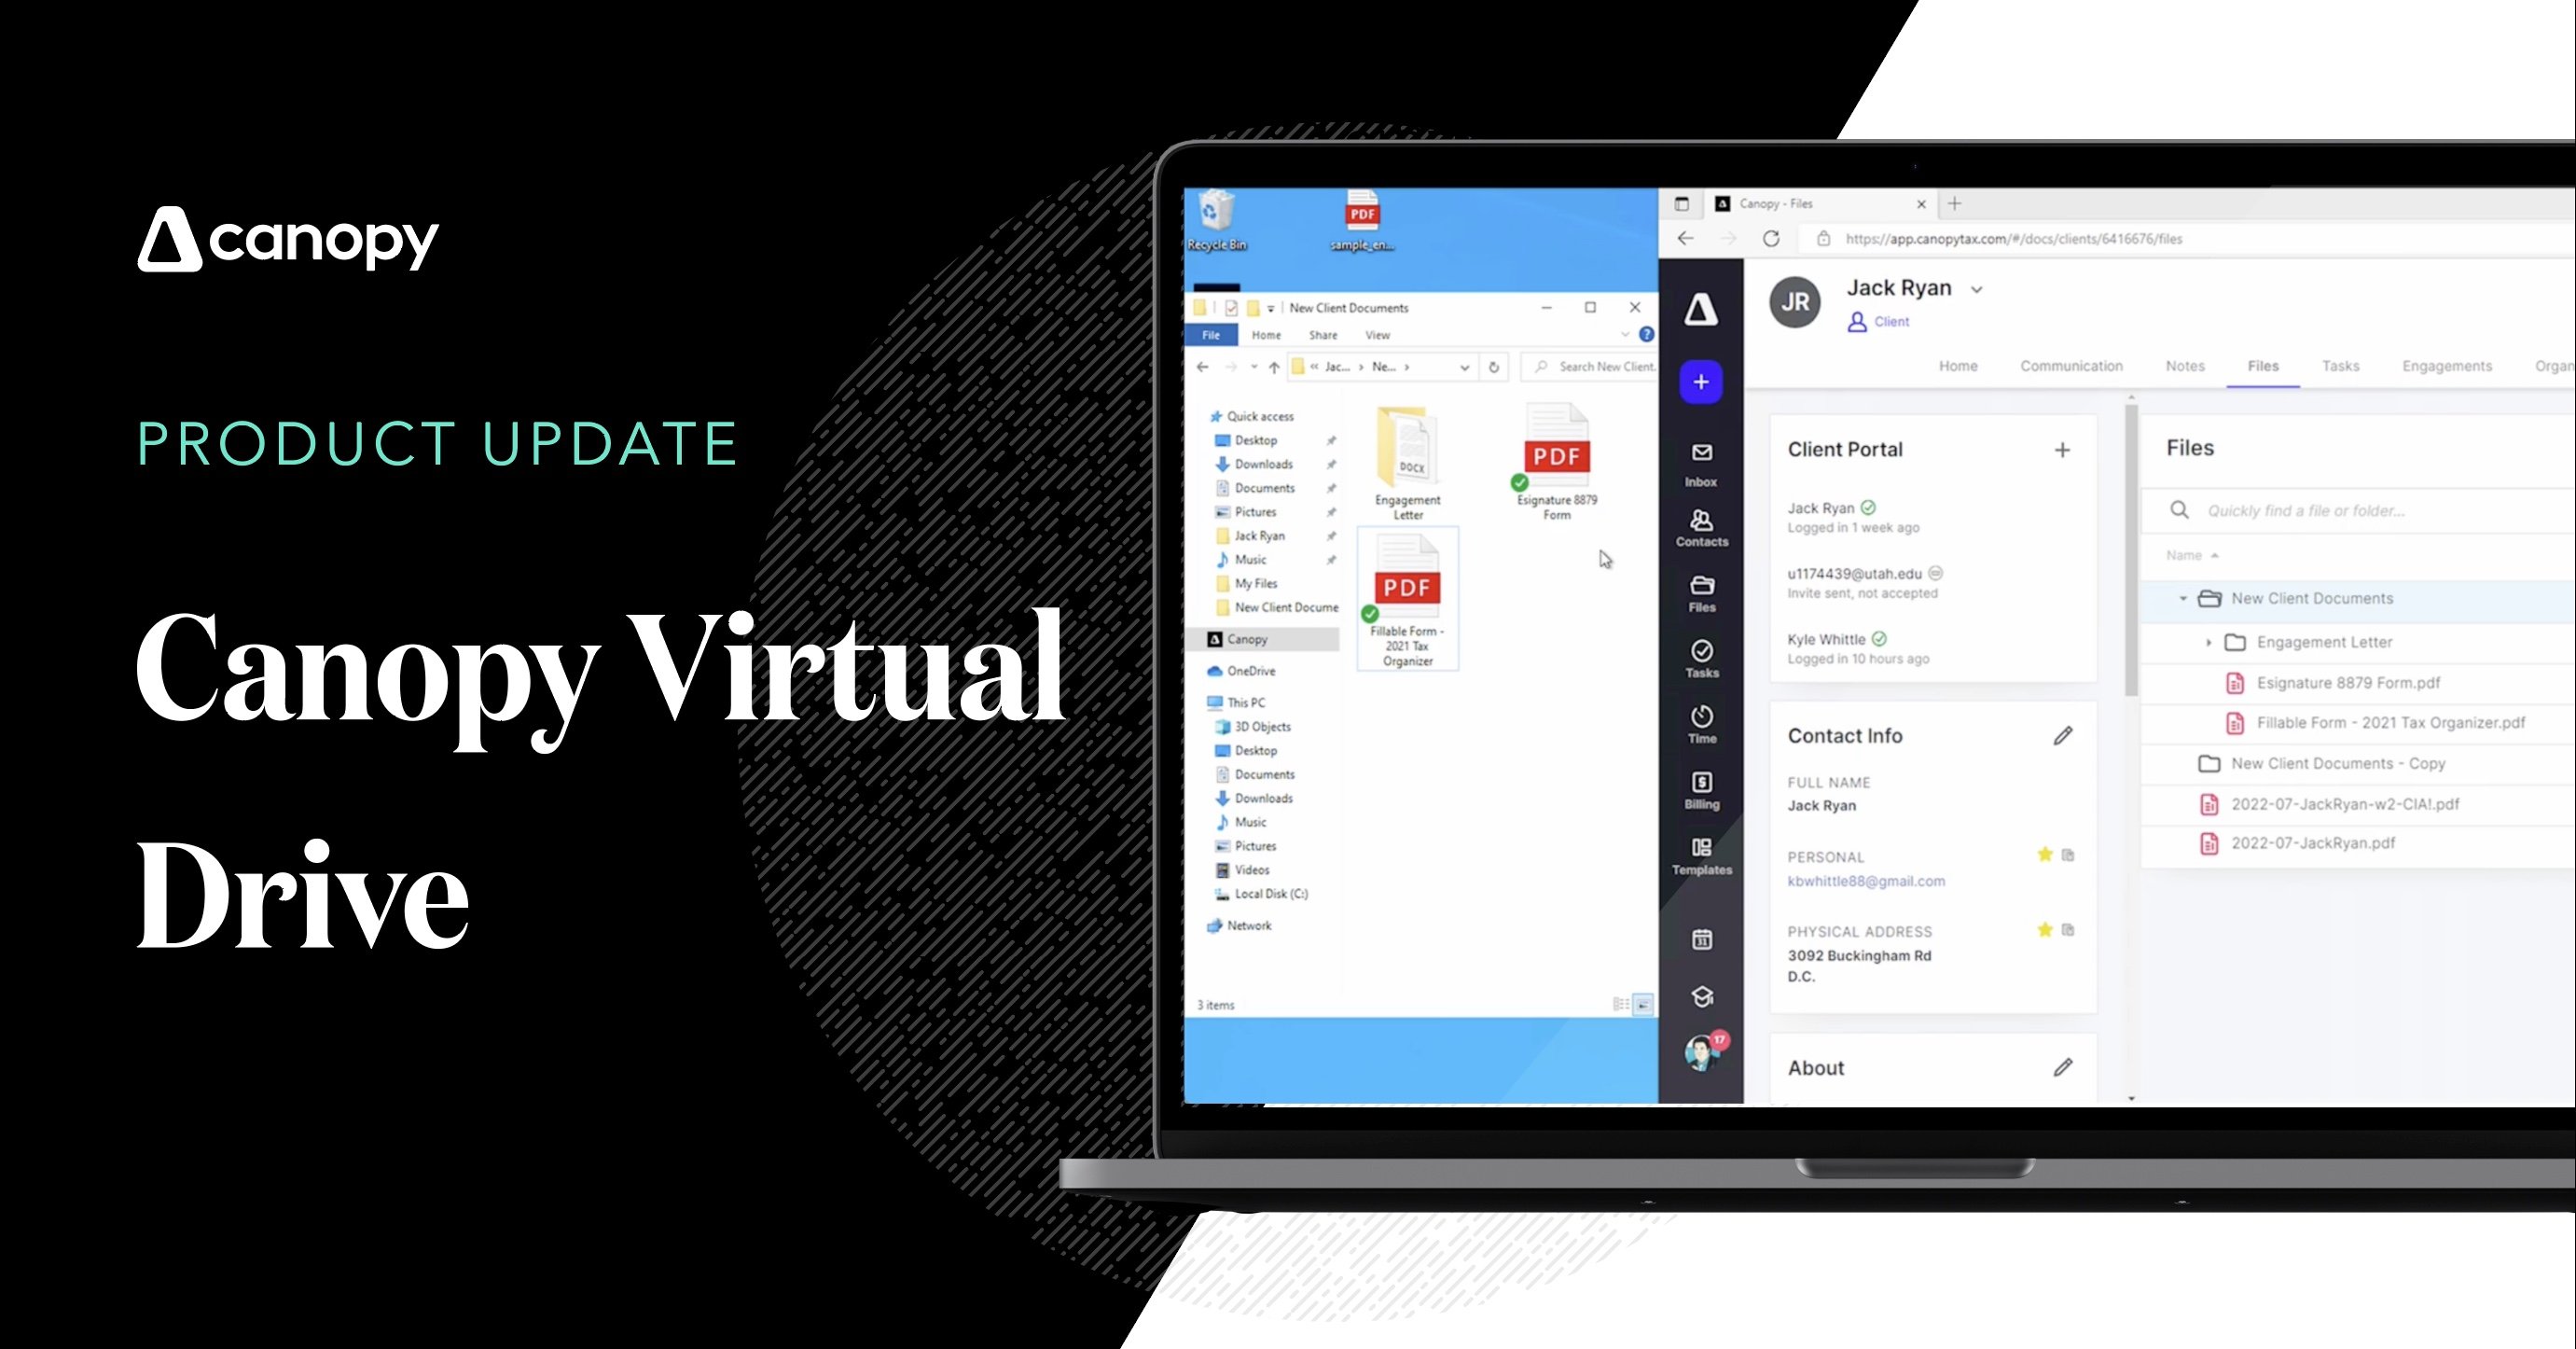Click Add to Client Portal button

point(2061,450)
